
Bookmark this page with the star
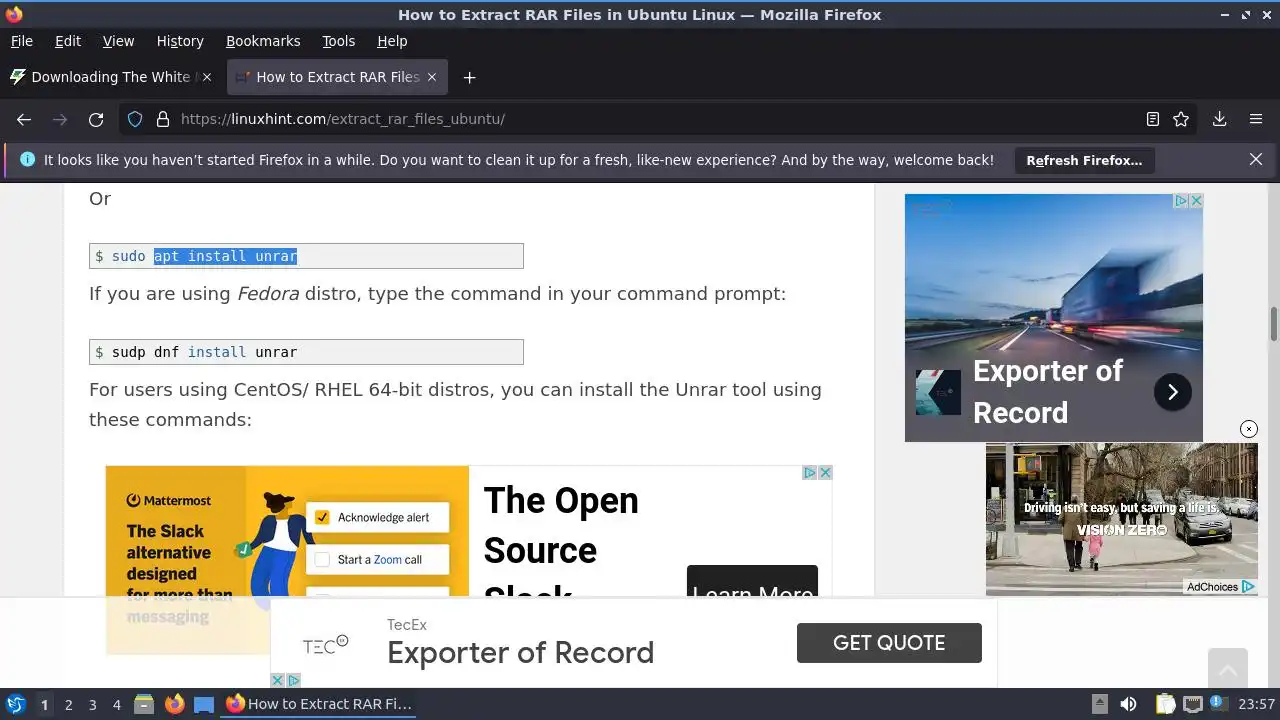point(1181,119)
